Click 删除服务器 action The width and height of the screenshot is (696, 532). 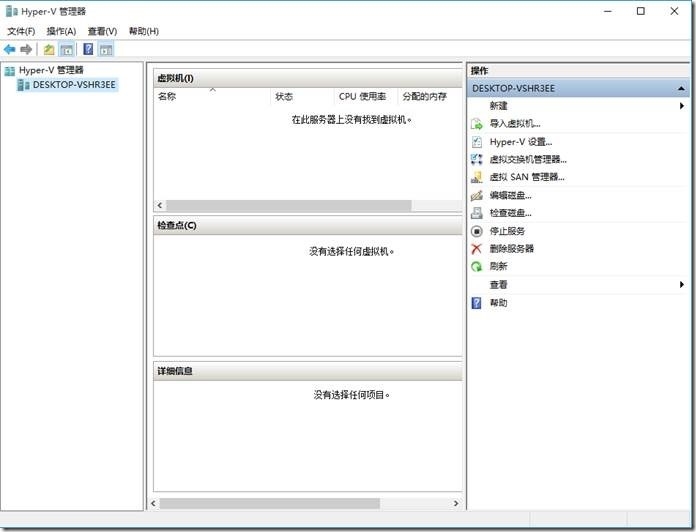[511, 249]
